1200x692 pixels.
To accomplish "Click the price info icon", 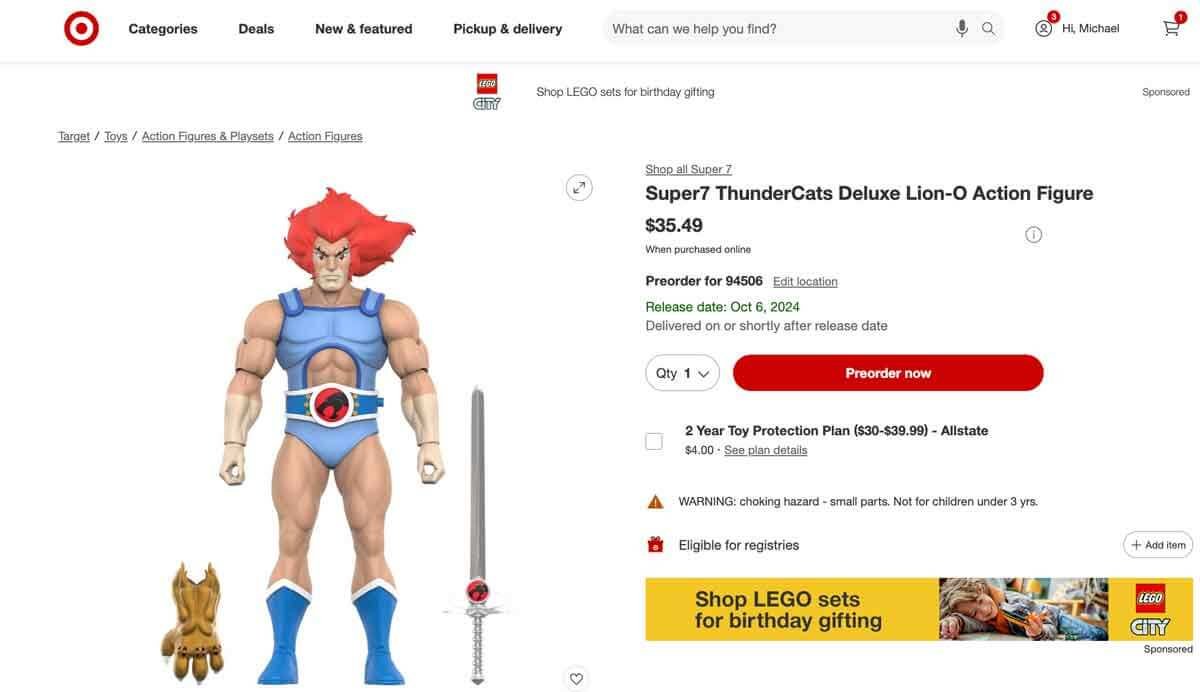I will pos(1034,235).
